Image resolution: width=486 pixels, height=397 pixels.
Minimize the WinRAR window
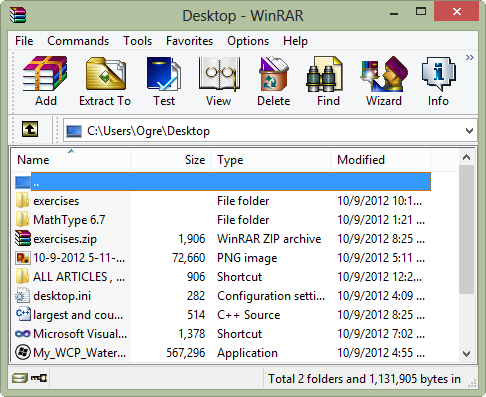click(394, 14)
